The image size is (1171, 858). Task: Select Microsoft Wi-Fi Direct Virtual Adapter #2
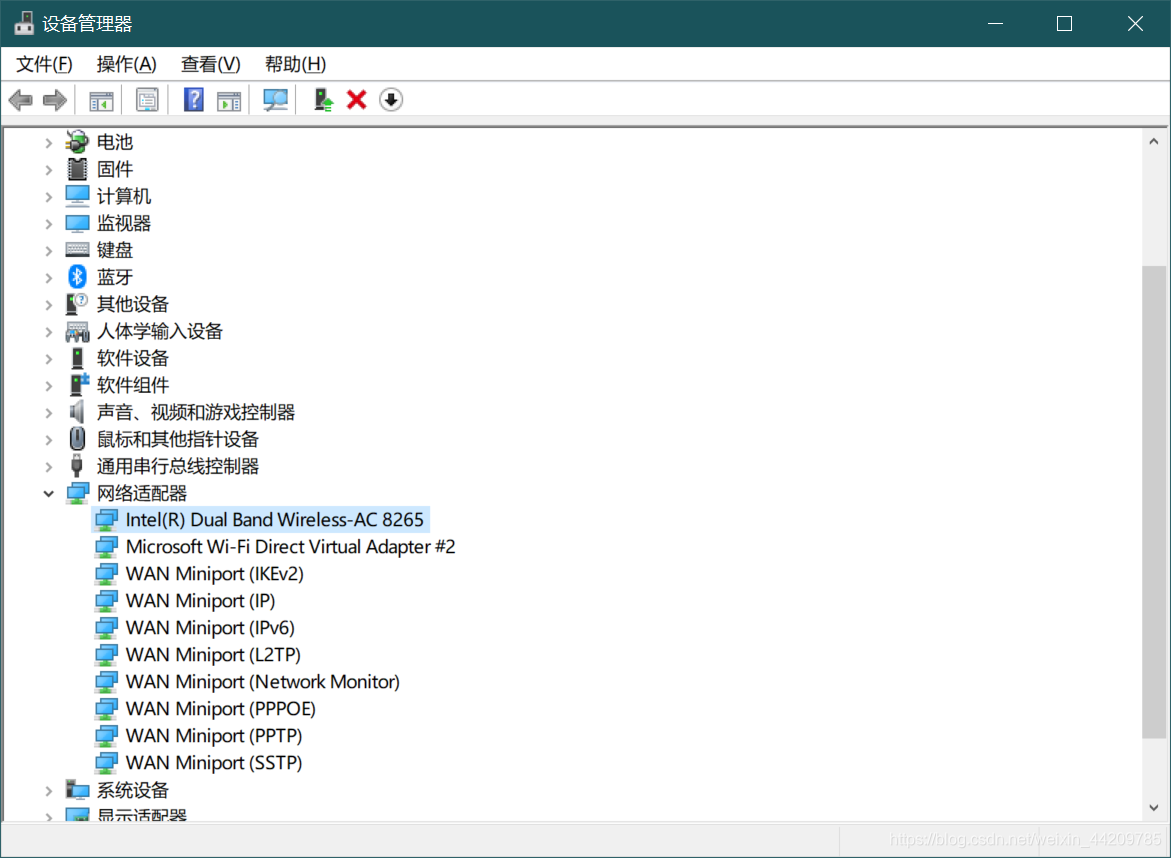291,547
